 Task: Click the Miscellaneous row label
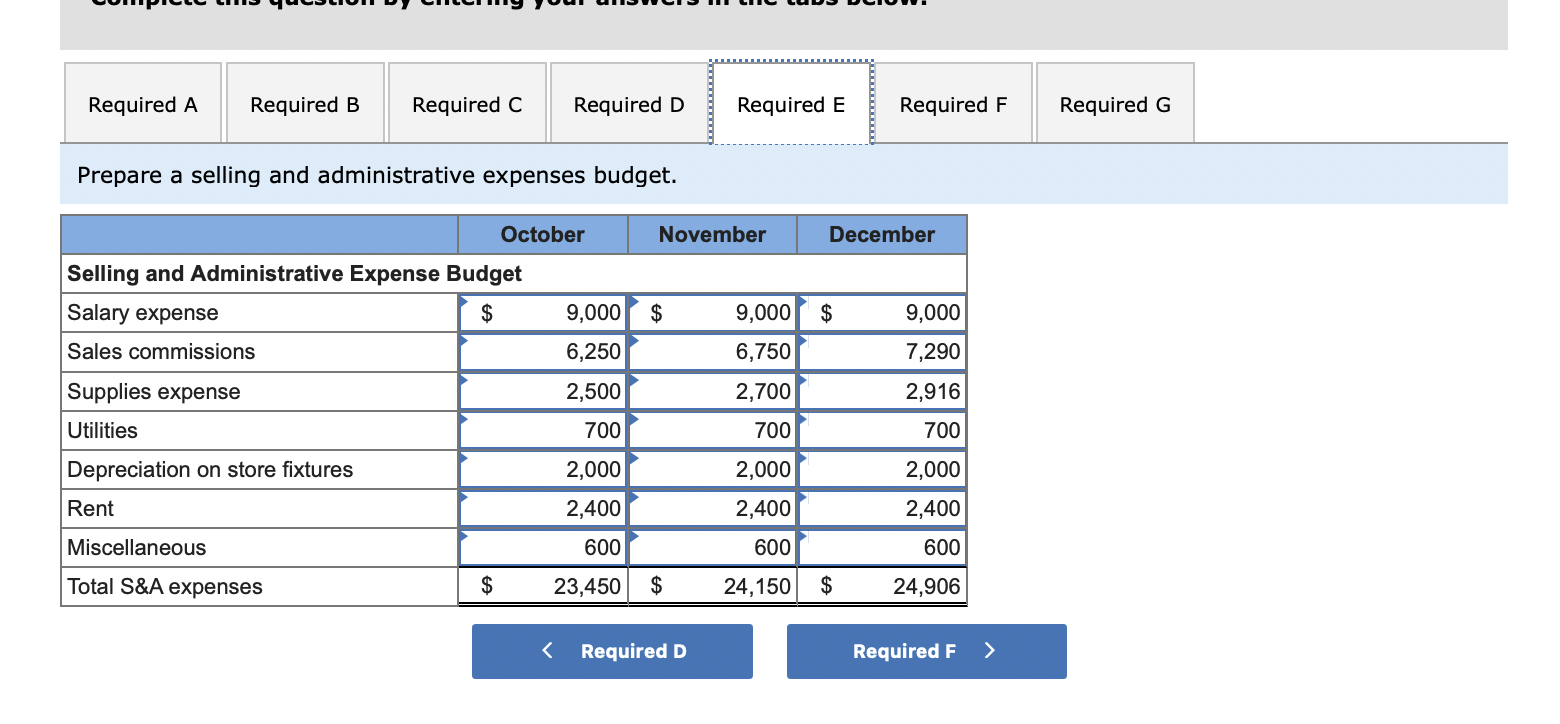136,548
